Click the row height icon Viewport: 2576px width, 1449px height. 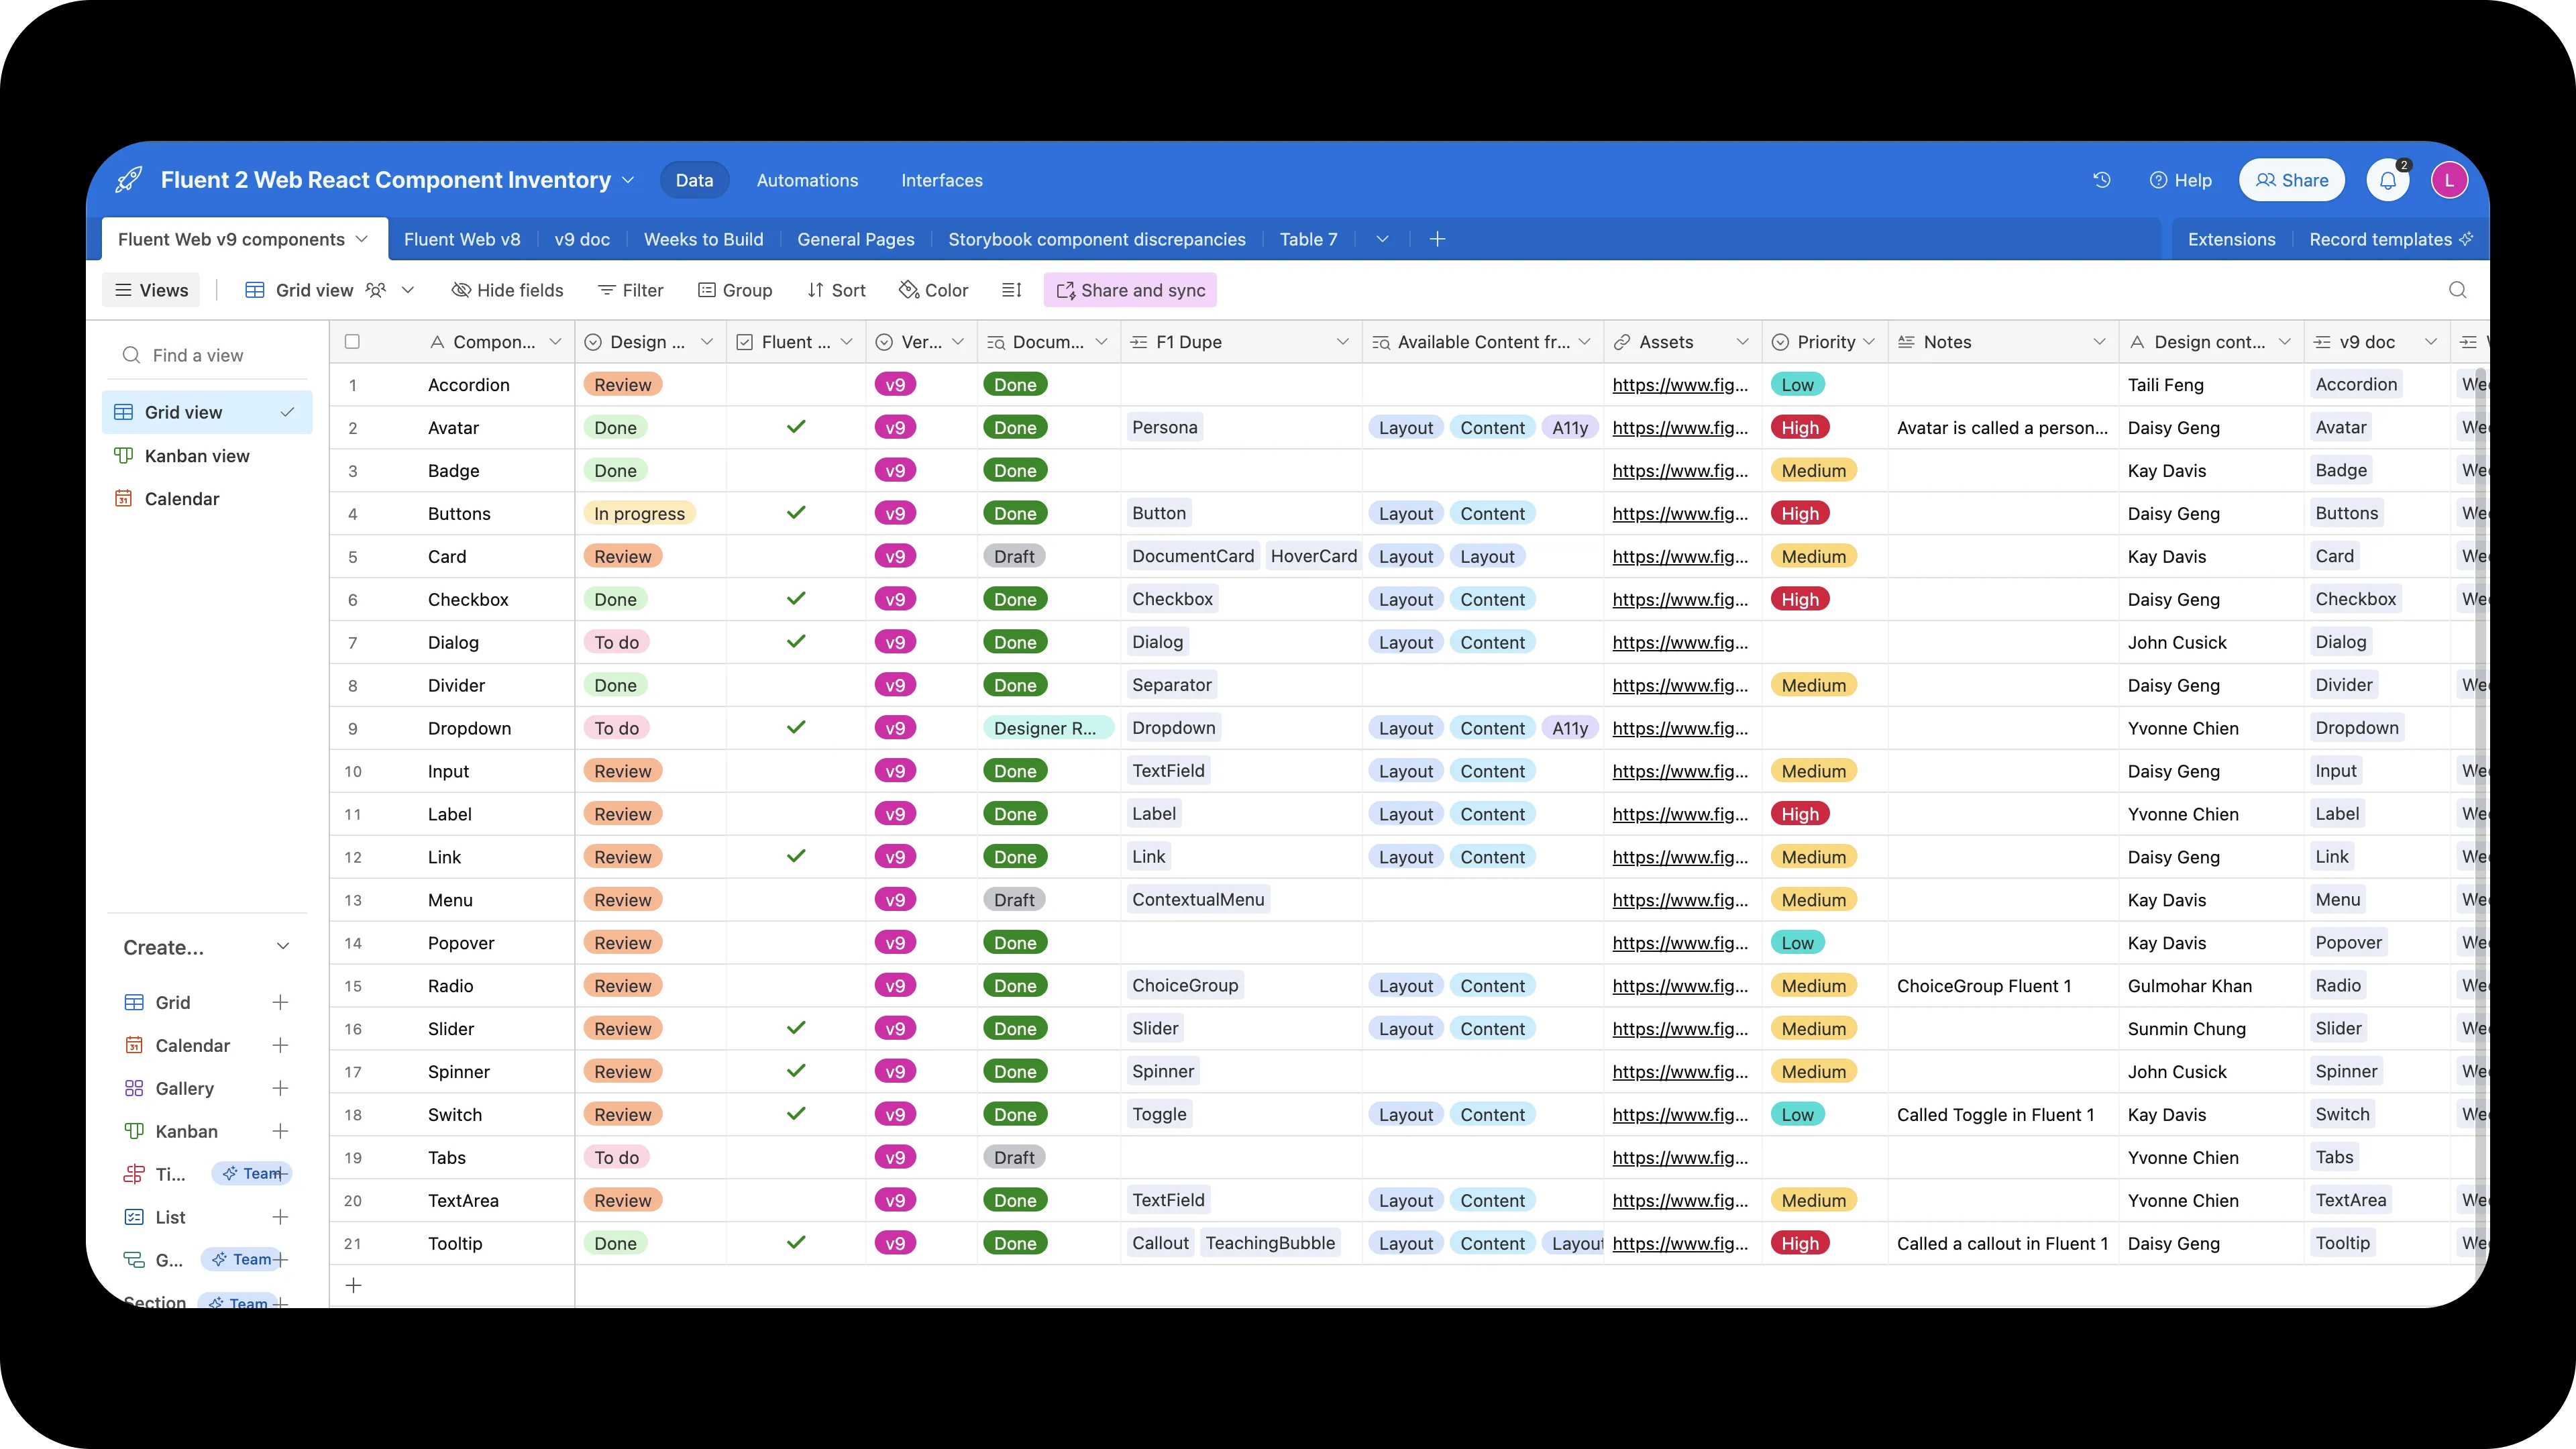point(1012,290)
